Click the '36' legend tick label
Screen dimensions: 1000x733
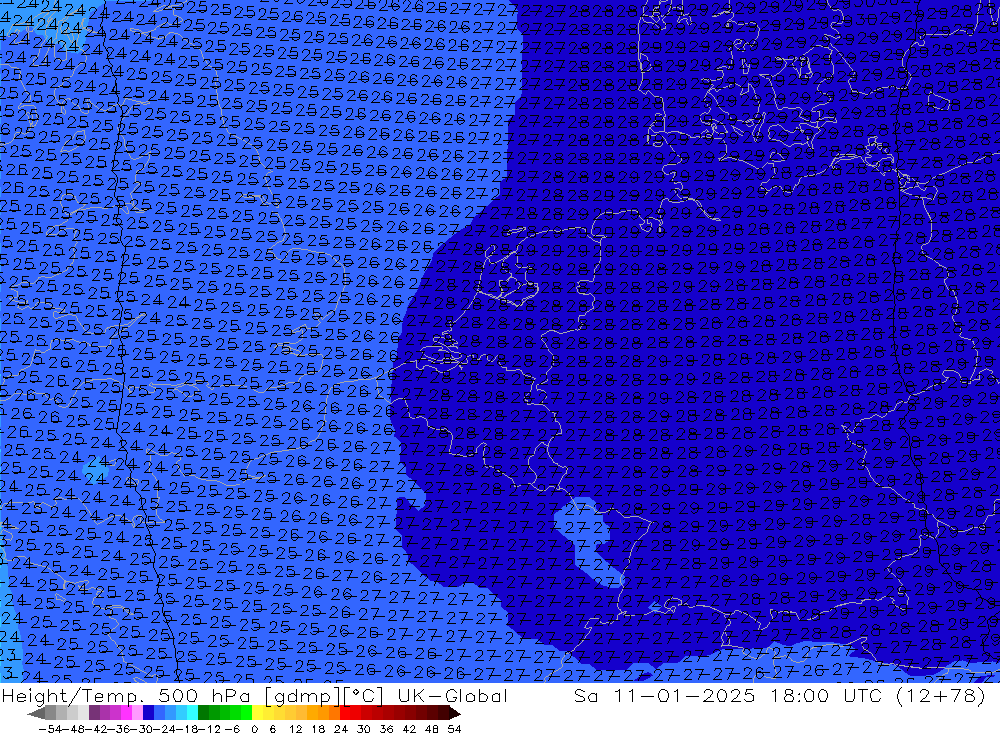click(x=386, y=729)
